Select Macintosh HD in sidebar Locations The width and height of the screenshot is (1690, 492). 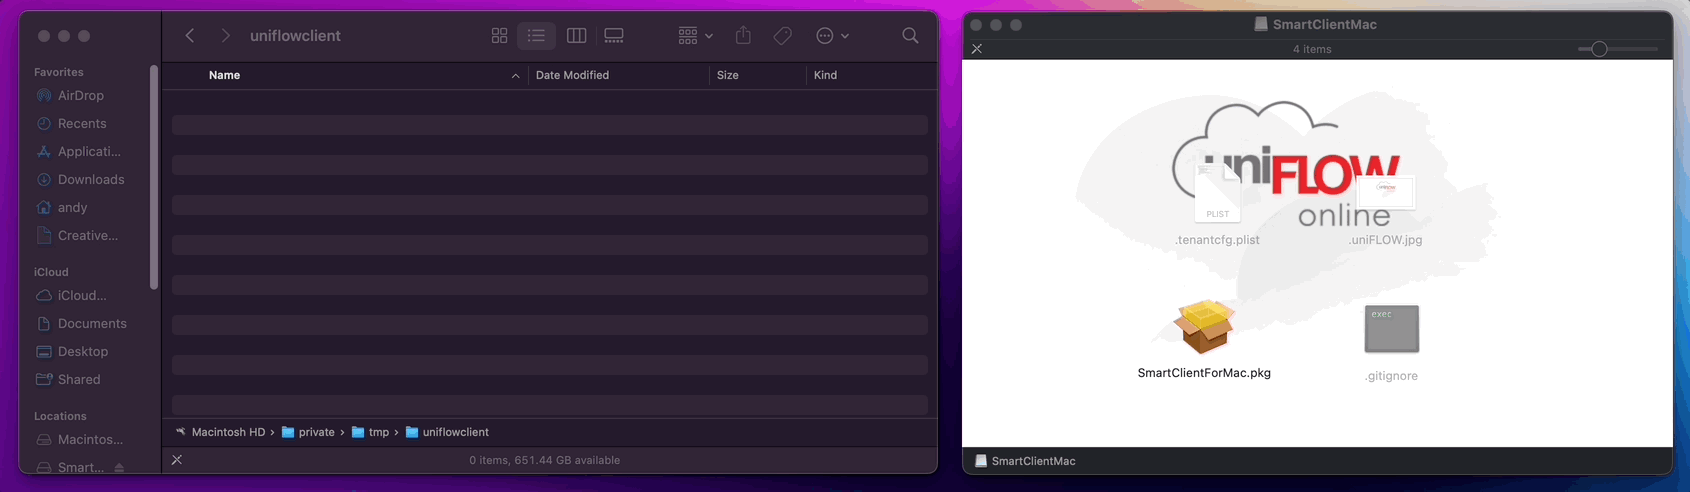tap(80, 440)
